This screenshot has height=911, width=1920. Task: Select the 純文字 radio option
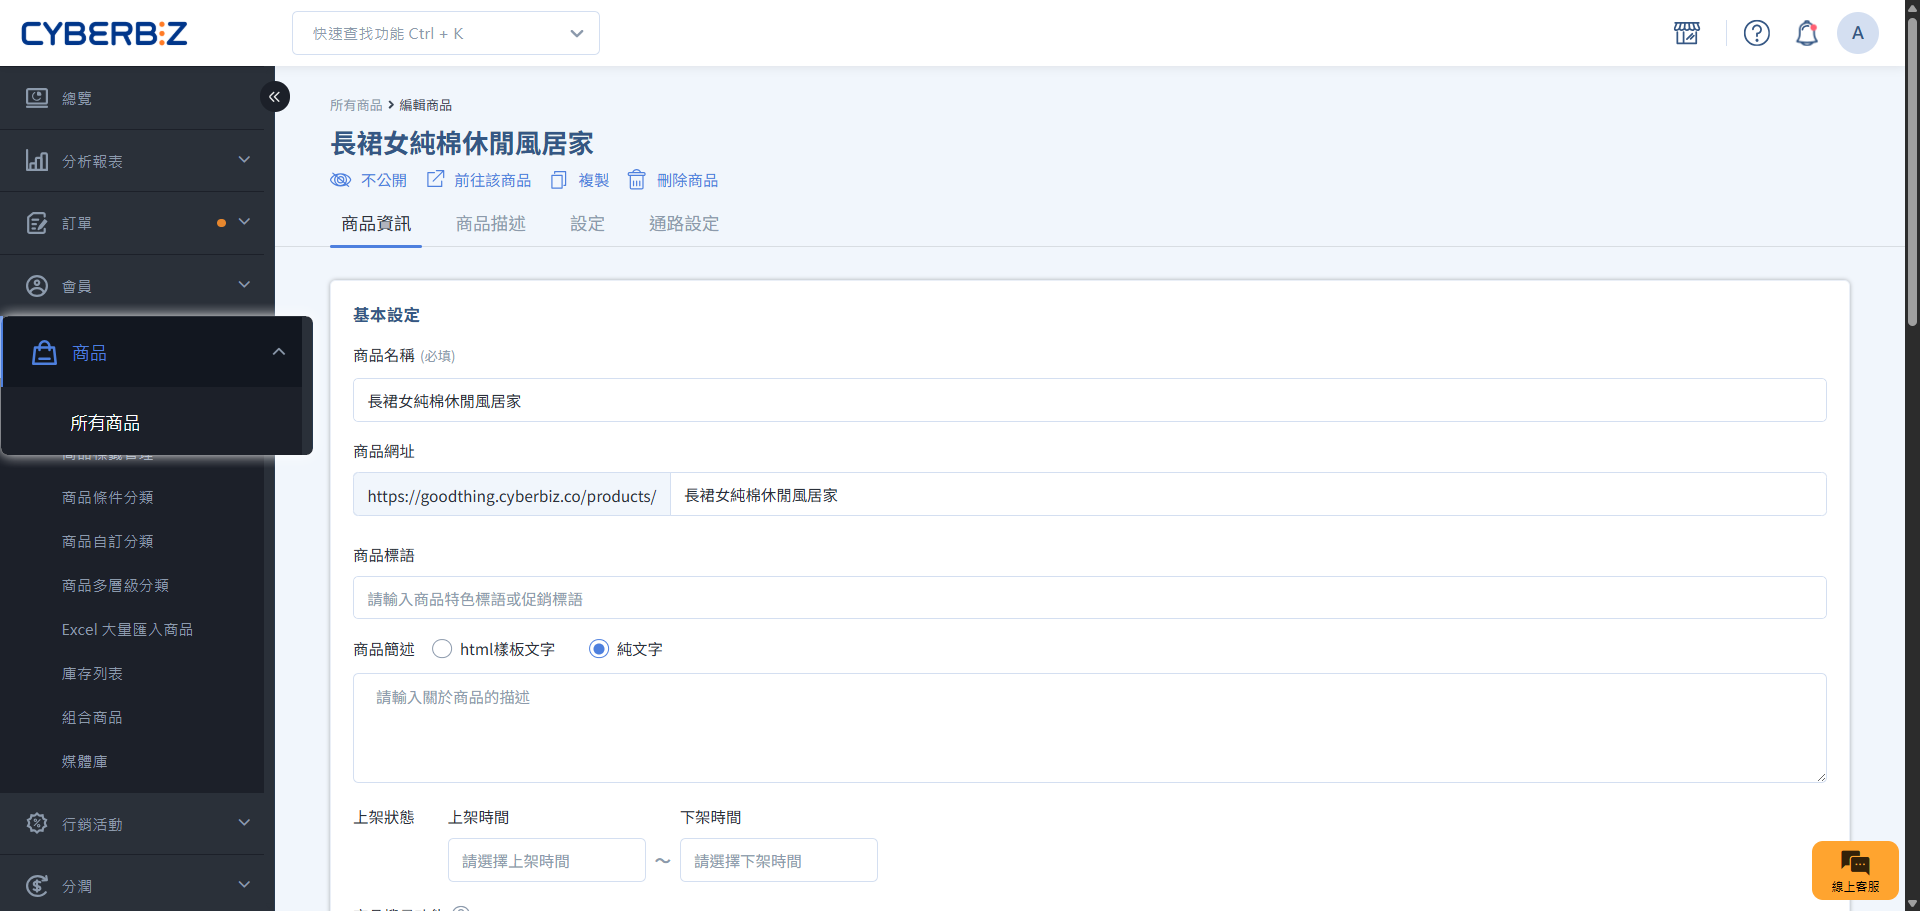point(599,649)
